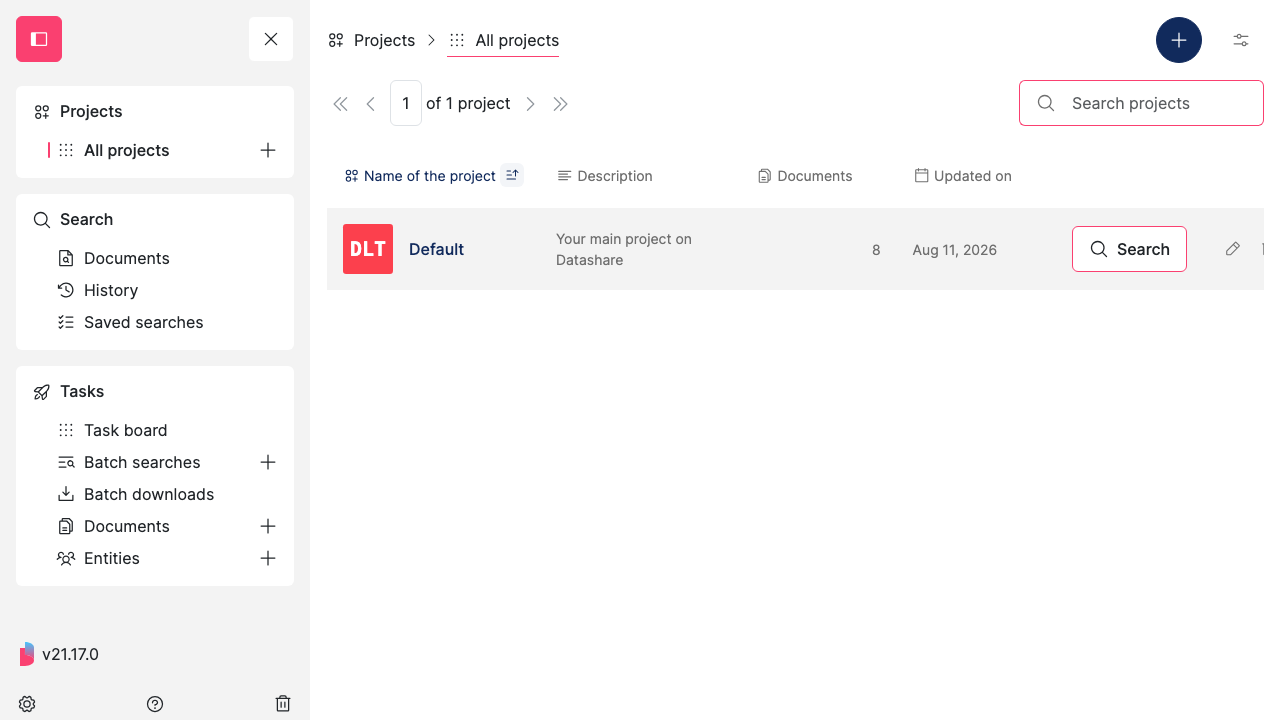Click the pencil edit icon for Default
The height and width of the screenshot is (720, 1280).
(1233, 249)
